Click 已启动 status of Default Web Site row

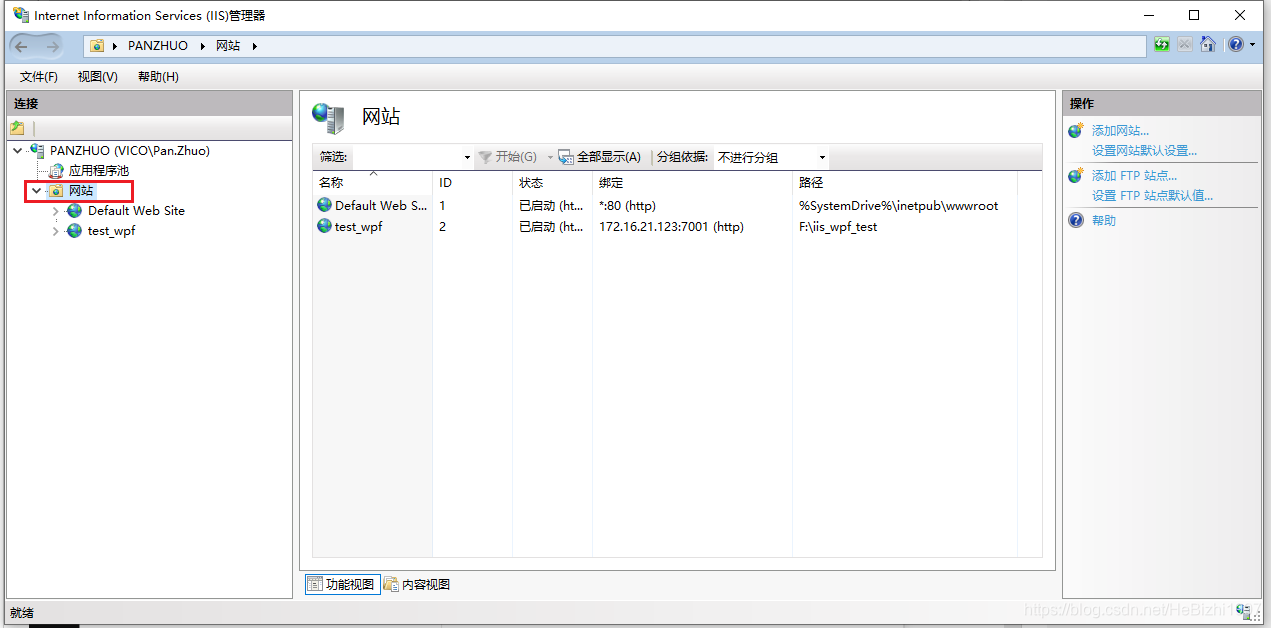coord(551,206)
